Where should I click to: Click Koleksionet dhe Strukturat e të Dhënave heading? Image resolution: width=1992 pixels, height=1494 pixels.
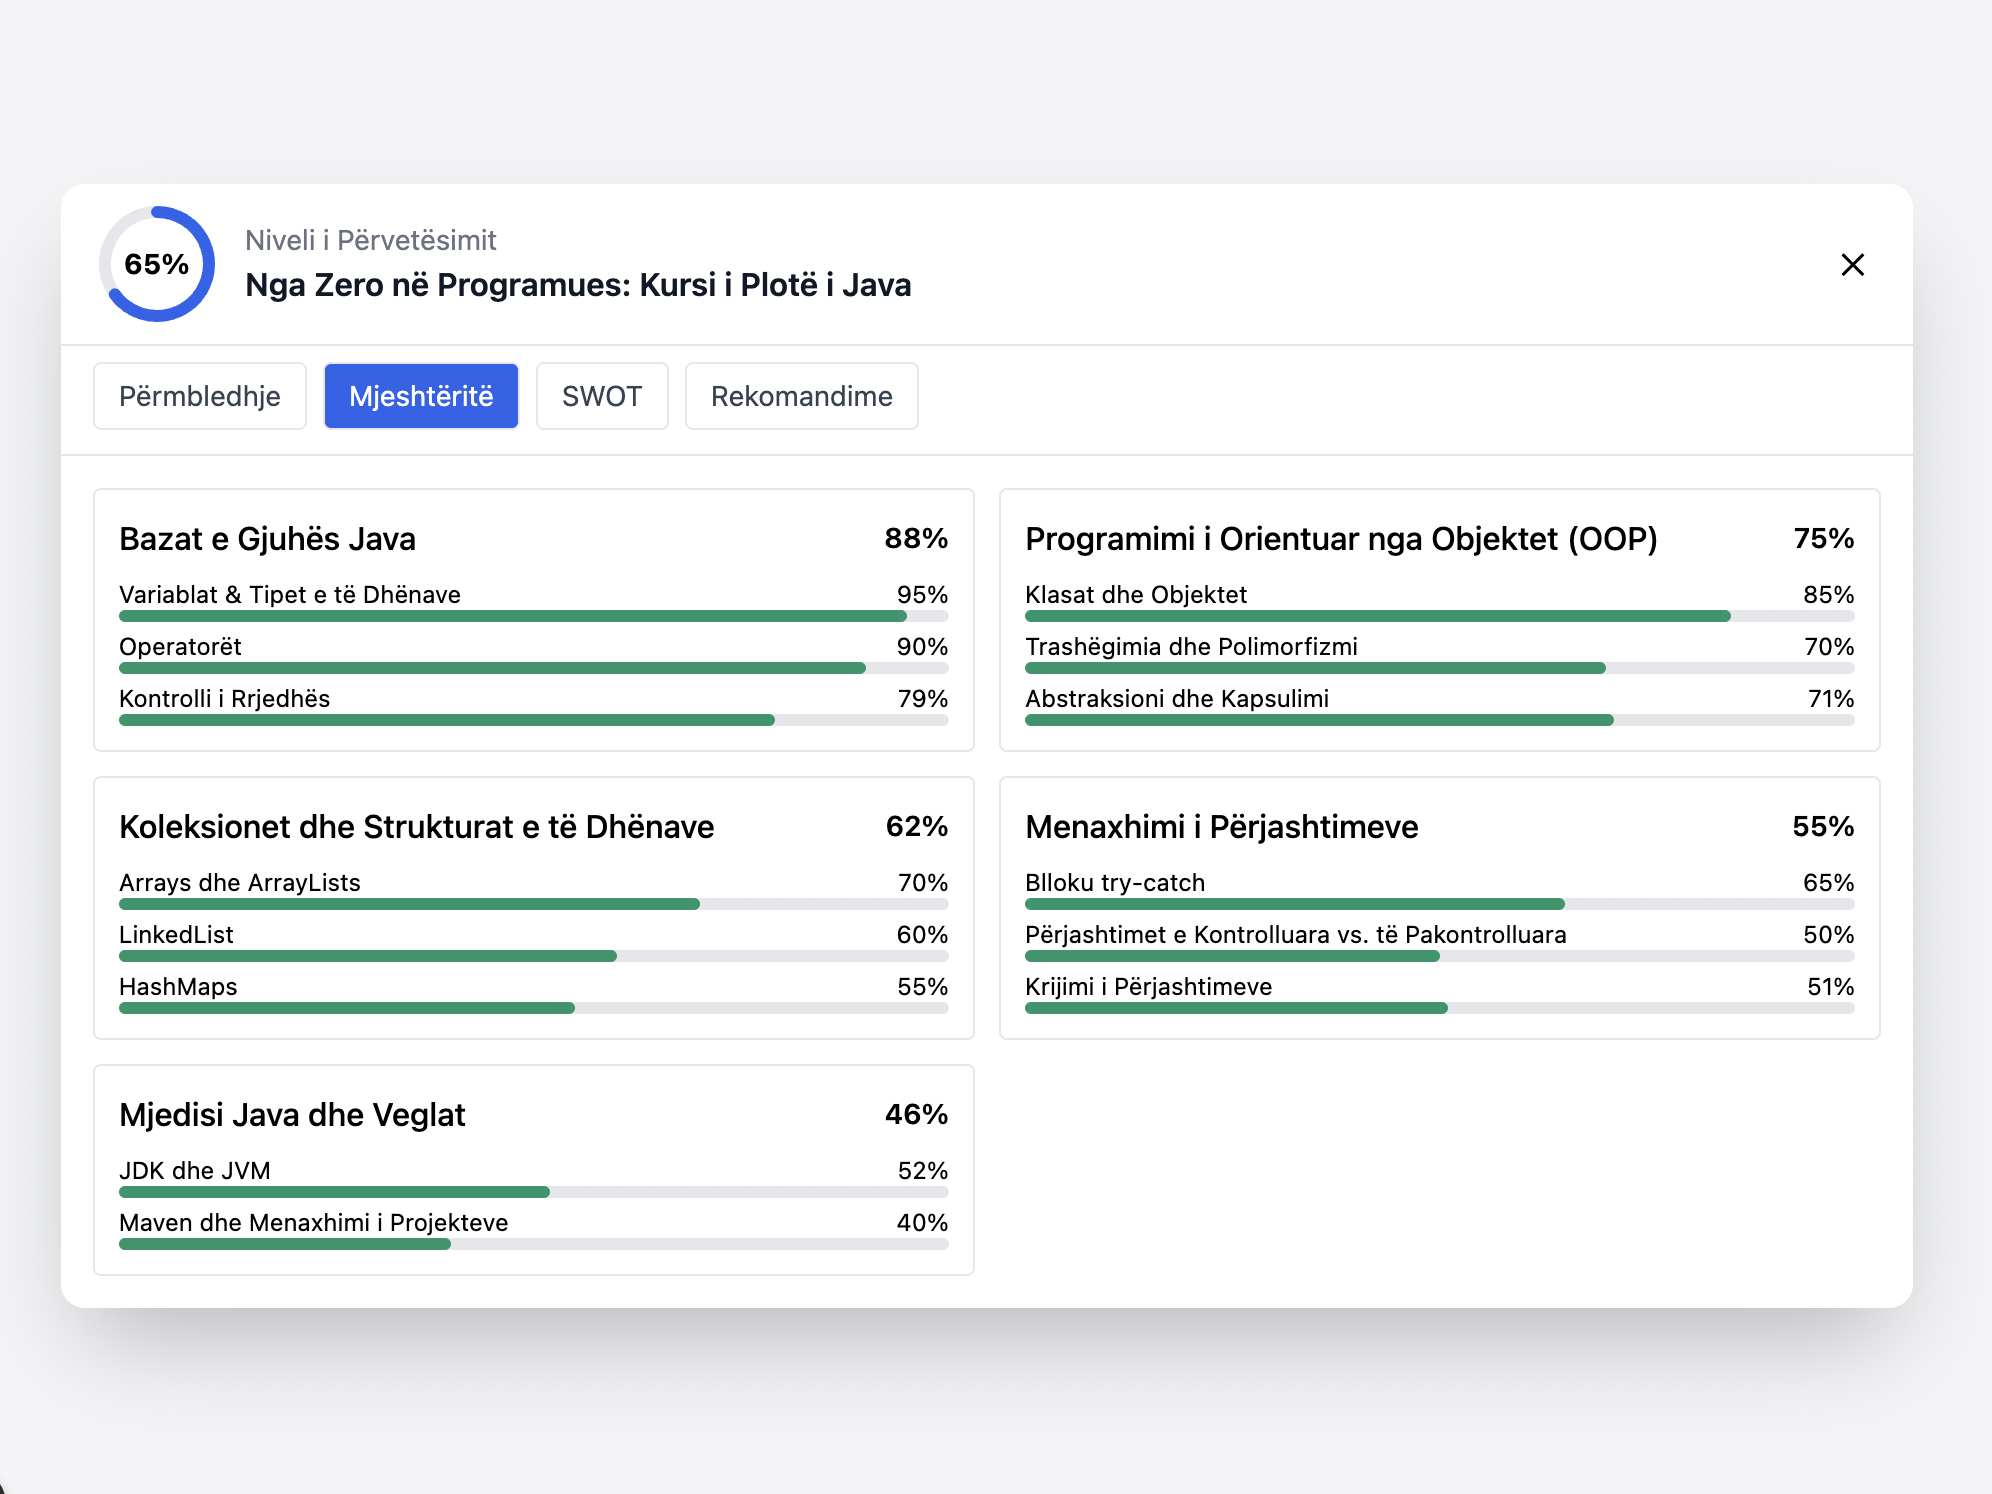tap(416, 827)
